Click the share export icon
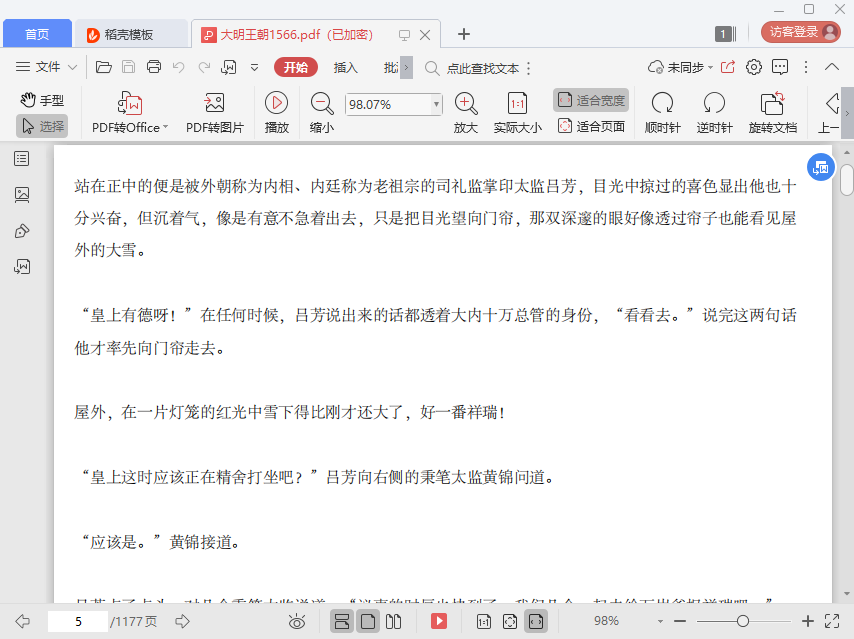This screenshot has width=854, height=639. pos(728,67)
